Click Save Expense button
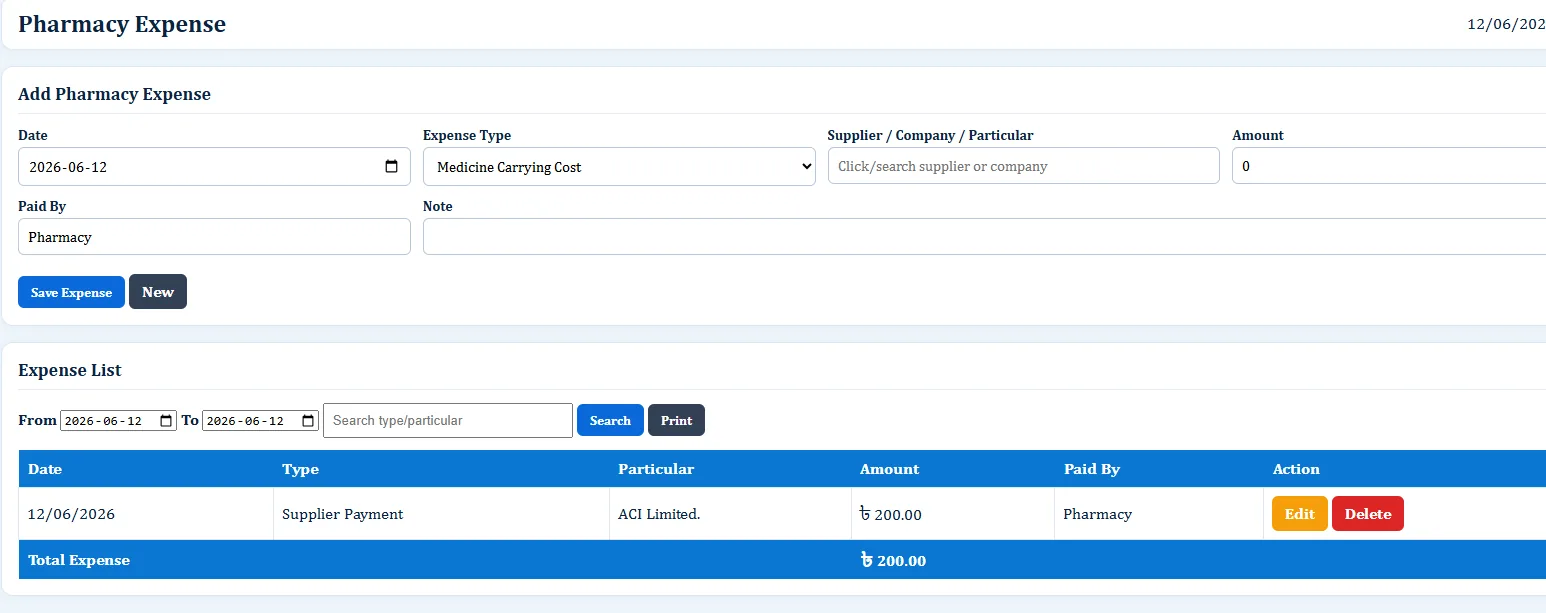The width and height of the screenshot is (1546, 613). click(x=71, y=292)
